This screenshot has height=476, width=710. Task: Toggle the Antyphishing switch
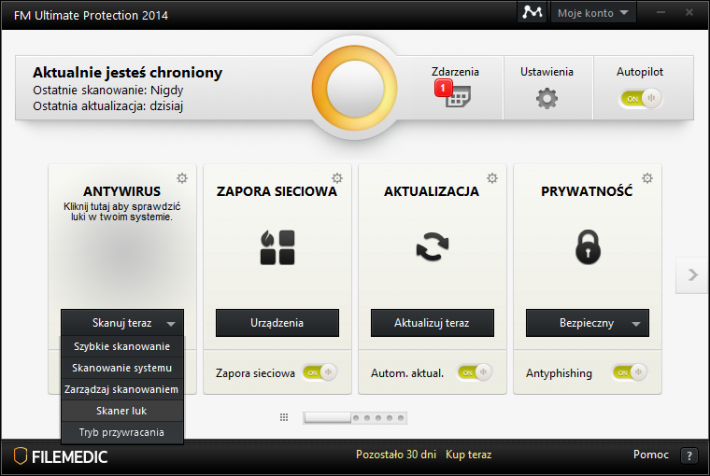tap(630, 373)
